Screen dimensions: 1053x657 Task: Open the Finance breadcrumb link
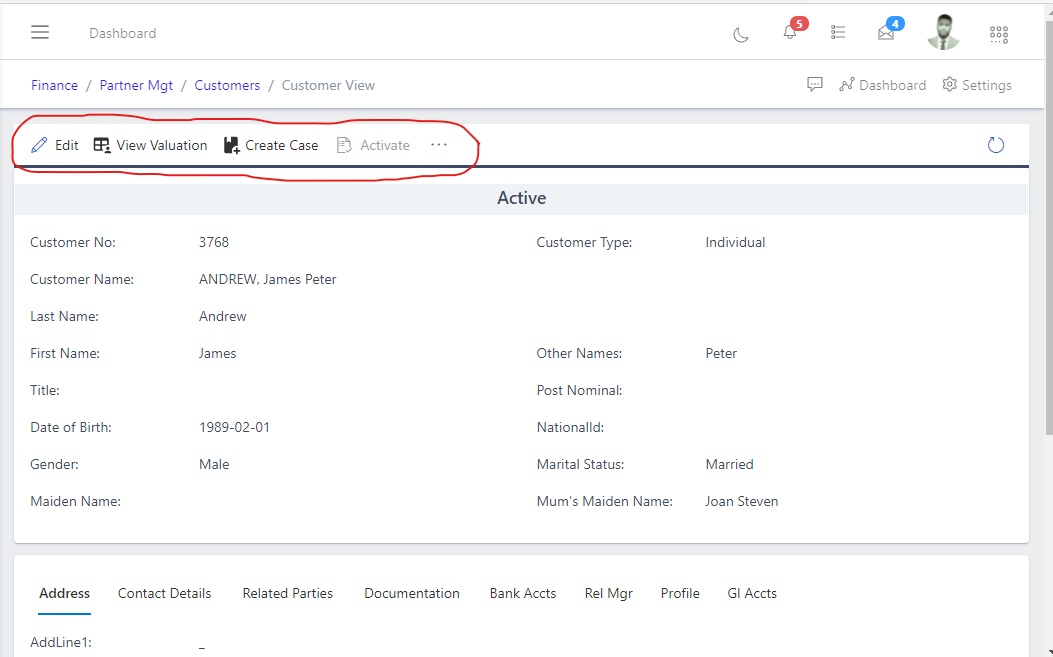click(x=54, y=85)
